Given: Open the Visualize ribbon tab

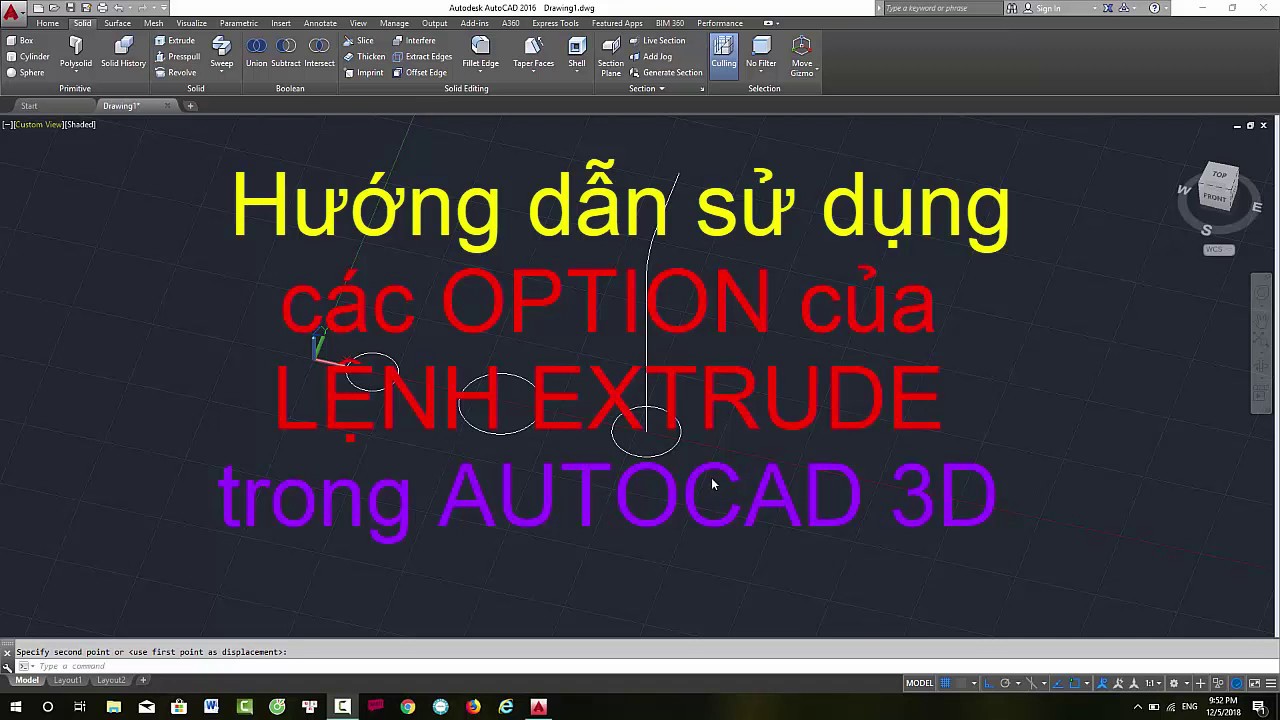Looking at the screenshot, I should [x=191, y=23].
